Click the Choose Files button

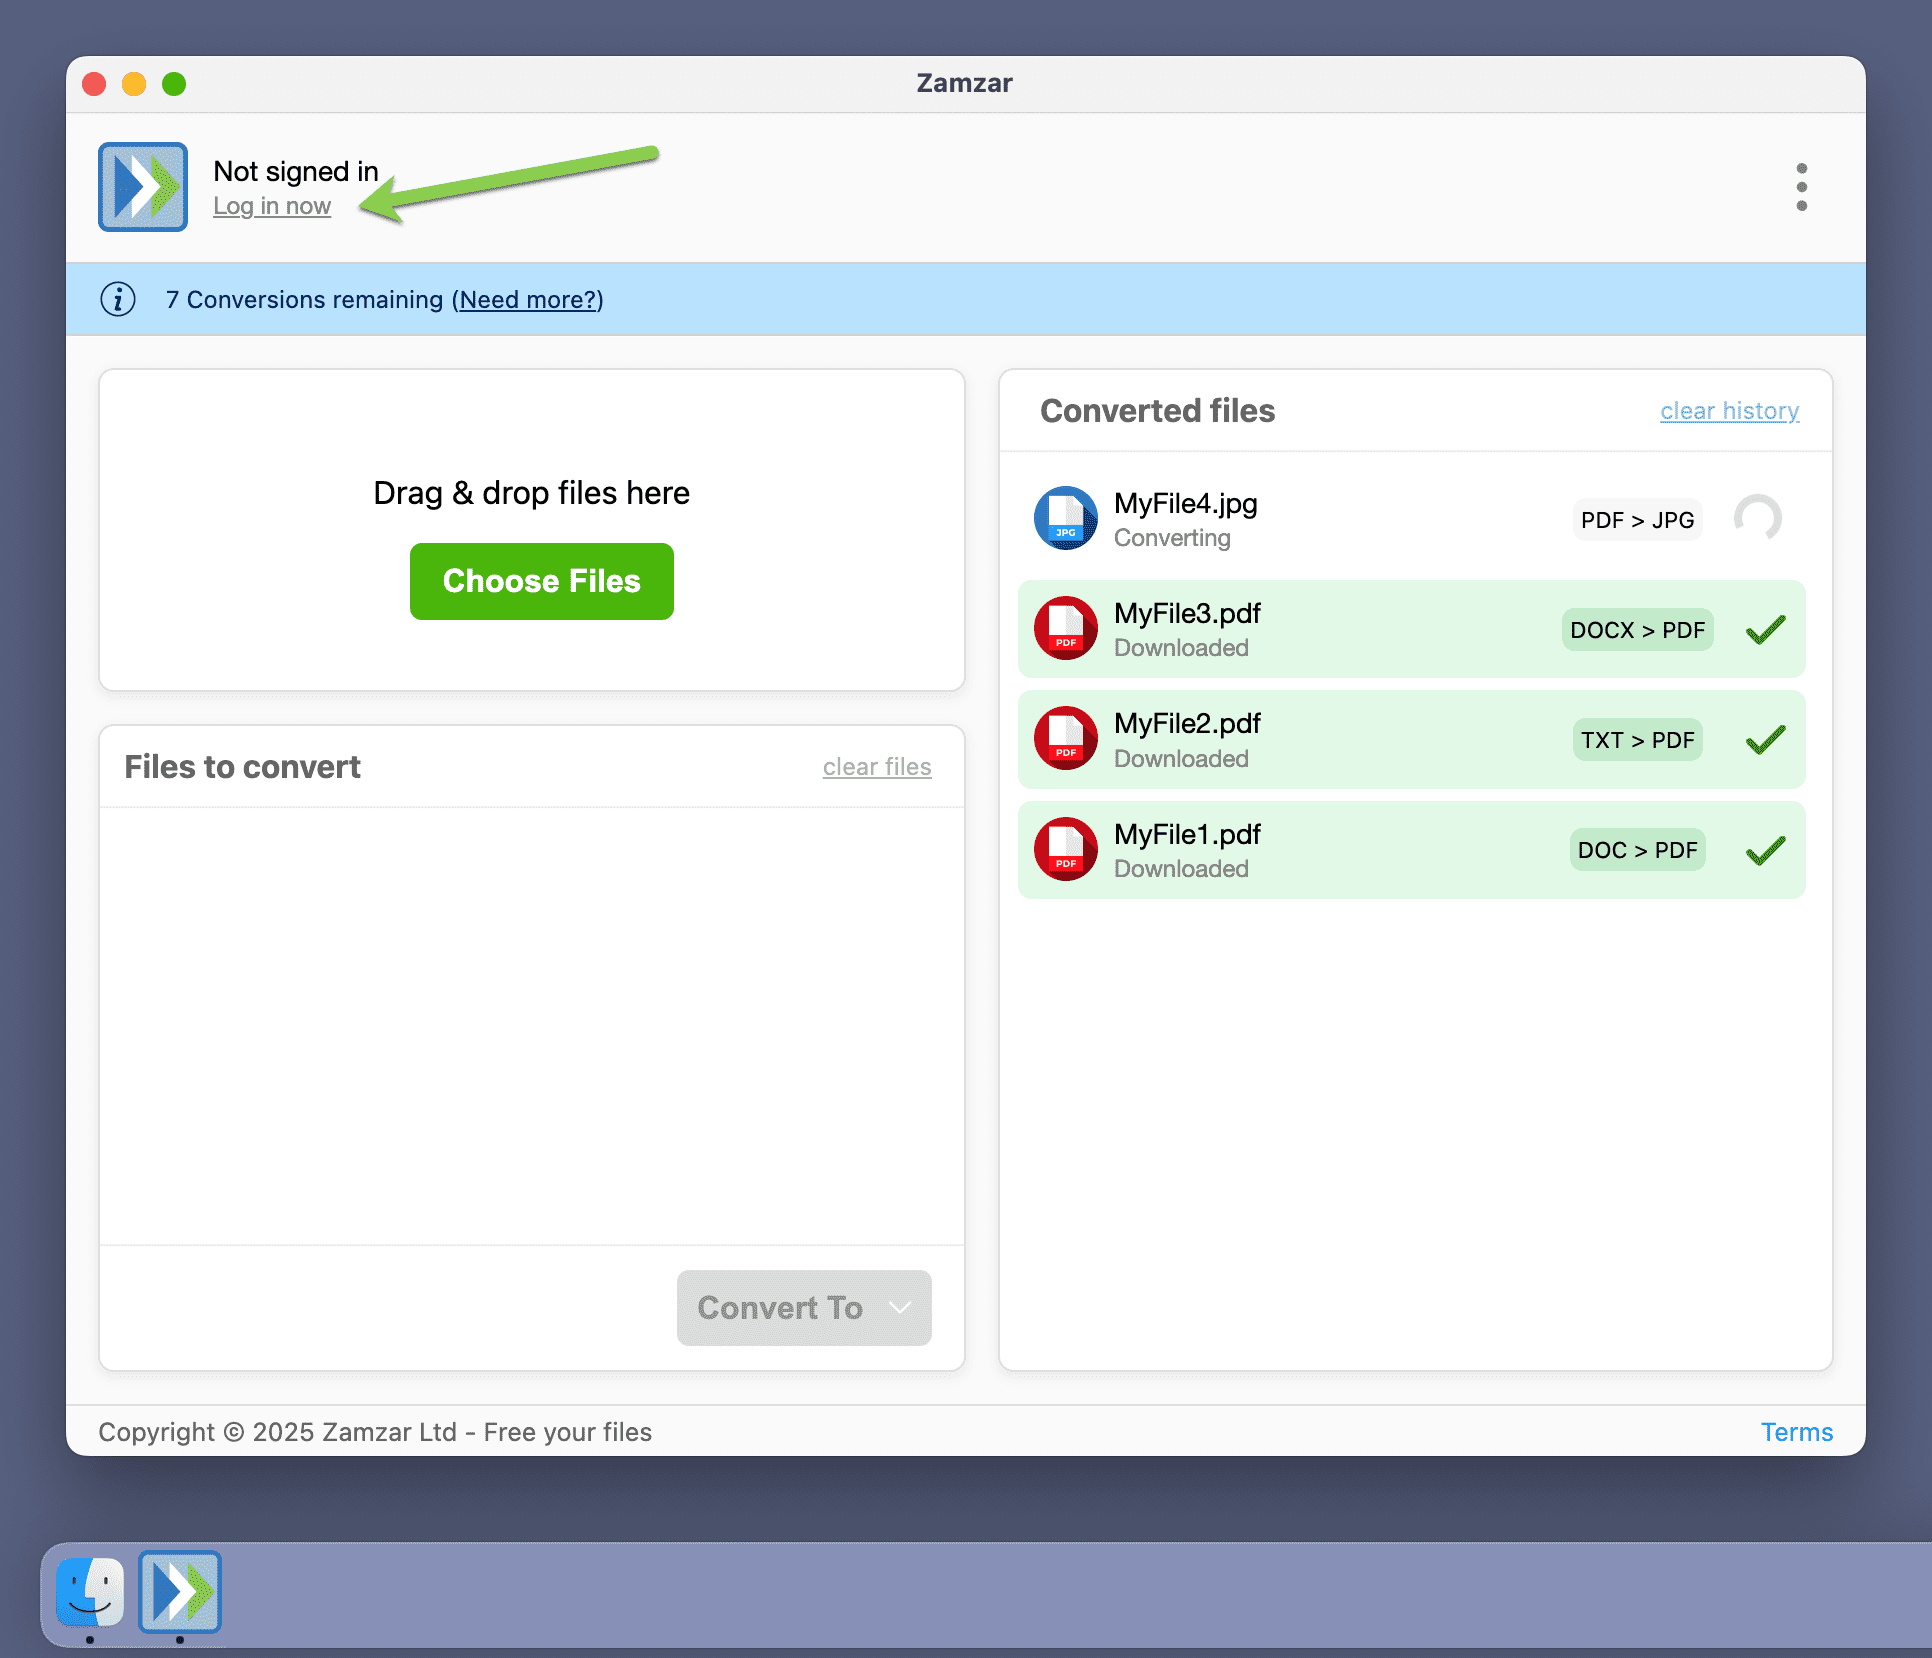[x=541, y=581]
